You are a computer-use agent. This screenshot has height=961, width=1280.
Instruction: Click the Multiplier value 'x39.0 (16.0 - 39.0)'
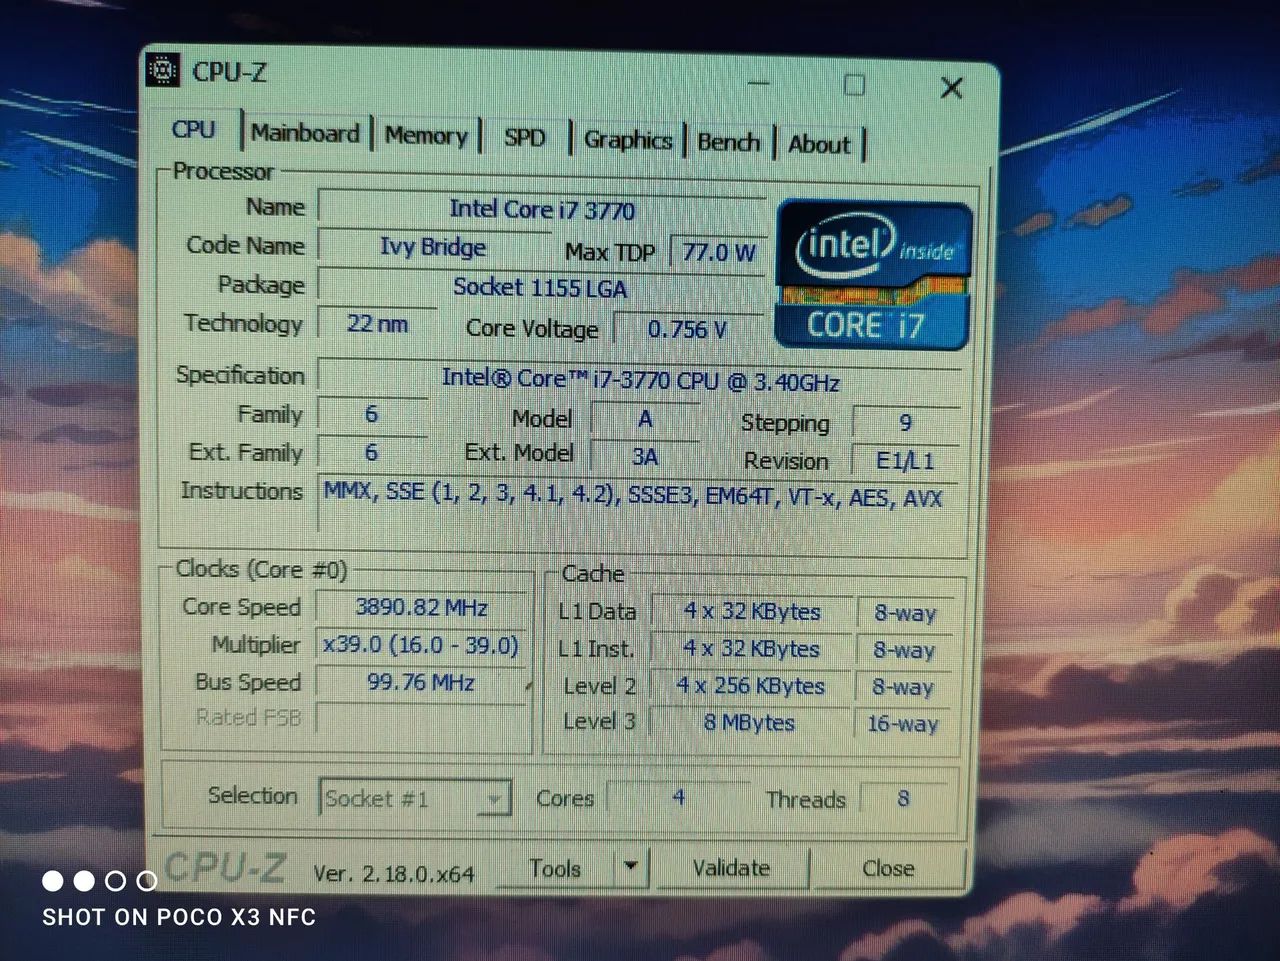click(x=421, y=646)
